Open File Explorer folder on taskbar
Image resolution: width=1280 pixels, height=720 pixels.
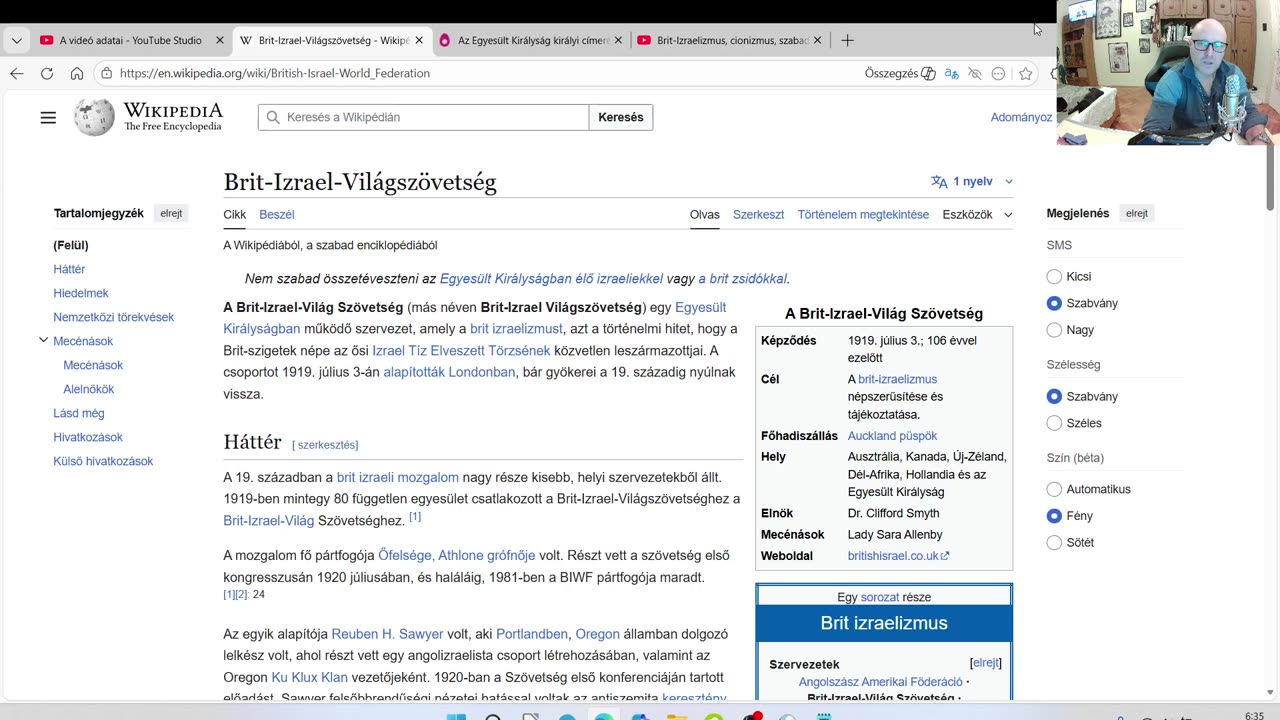pos(677,716)
